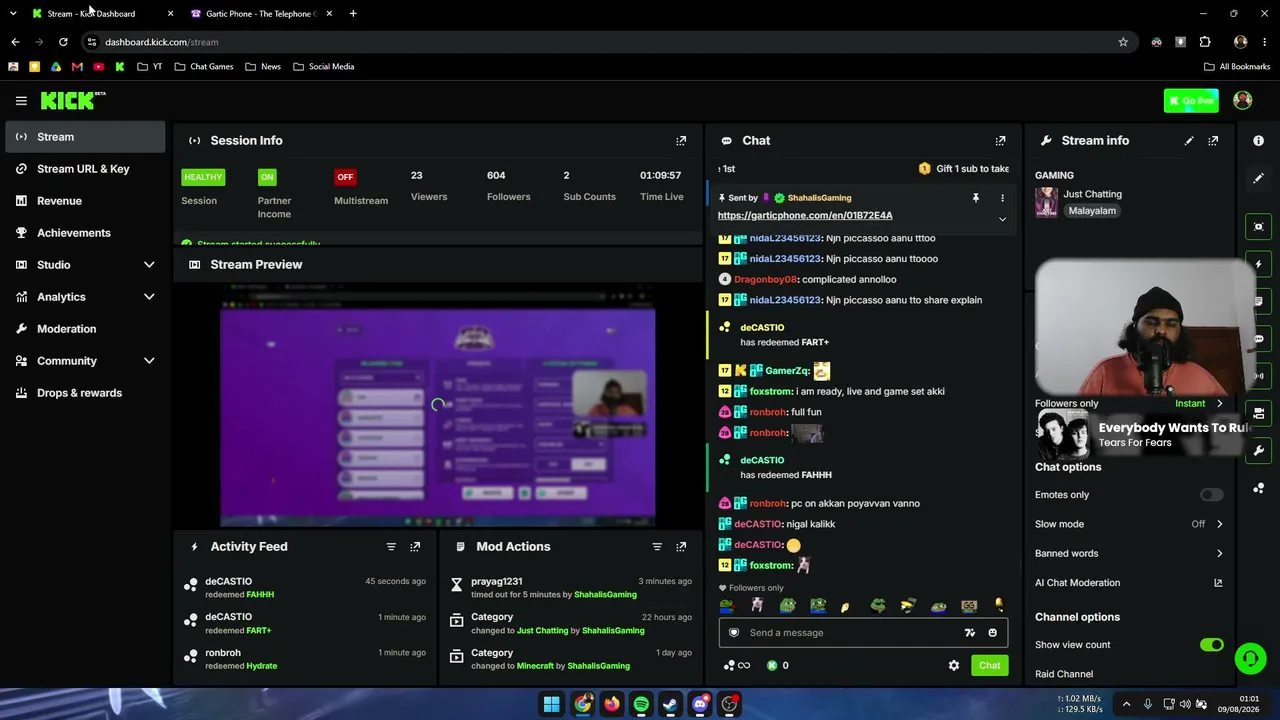Reload the dashboard page
This screenshot has height=720, width=1280.
[63, 42]
